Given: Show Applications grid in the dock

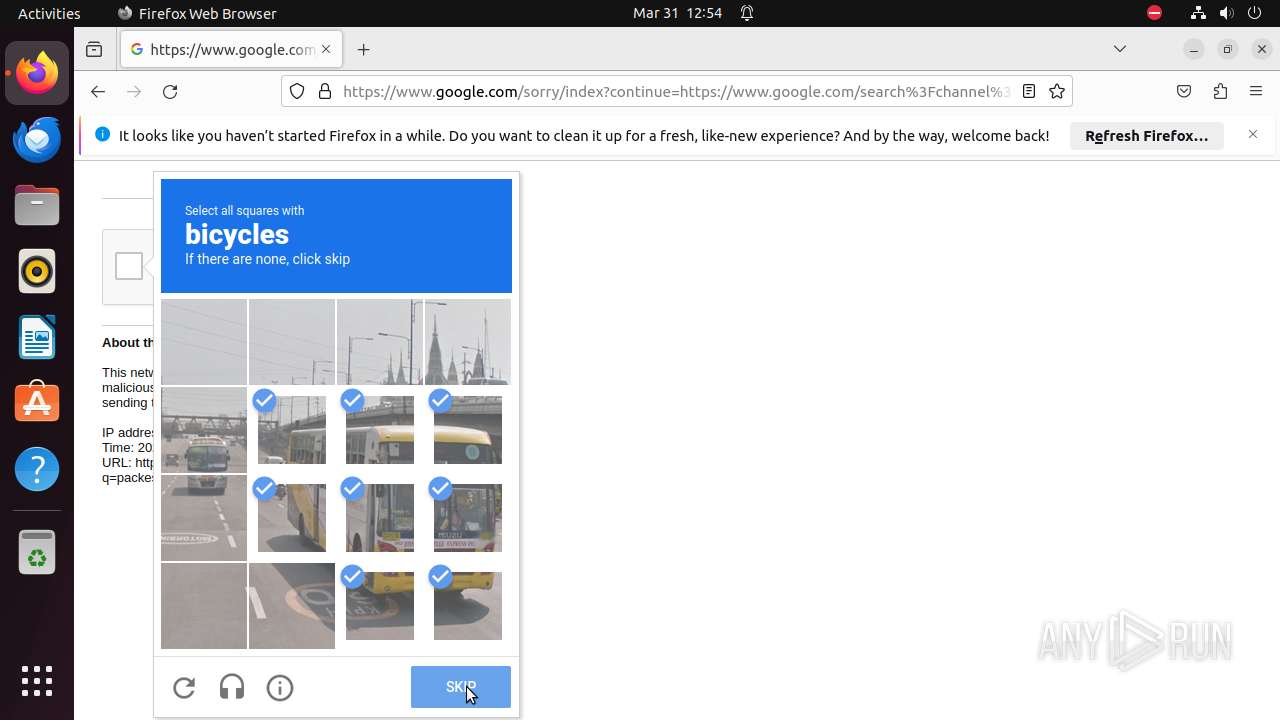Looking at the screenshot, I should tap(37, 681).
